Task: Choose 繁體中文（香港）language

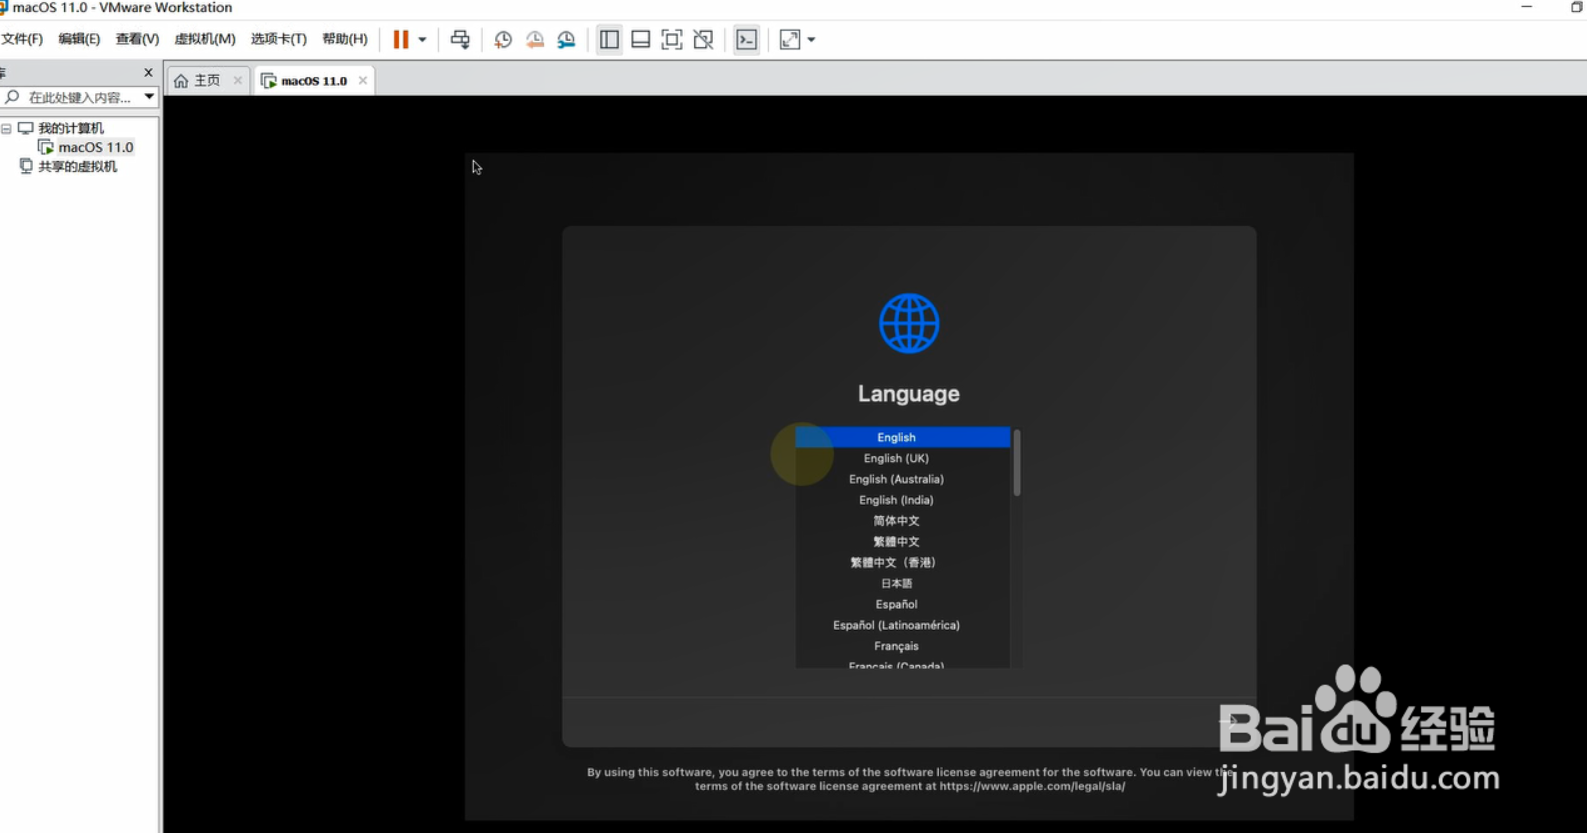Action: tap(902, 563)
